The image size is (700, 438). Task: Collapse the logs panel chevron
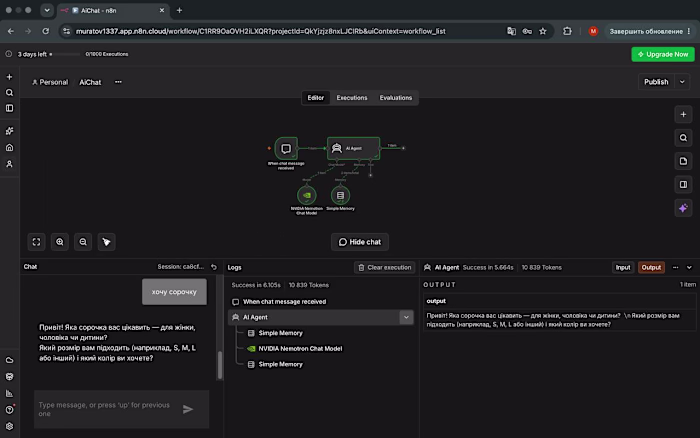click(x=689, y=267)
